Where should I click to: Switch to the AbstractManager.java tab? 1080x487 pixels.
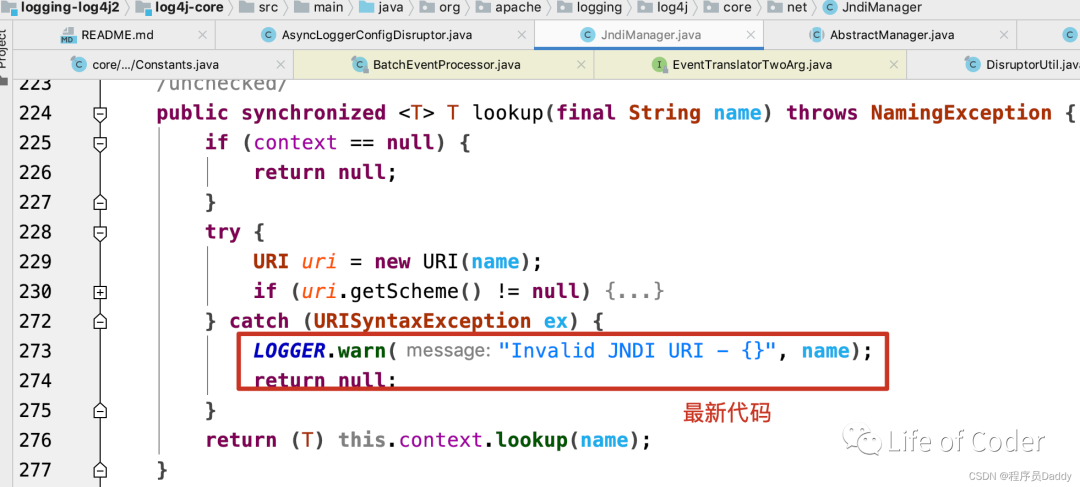892,35
